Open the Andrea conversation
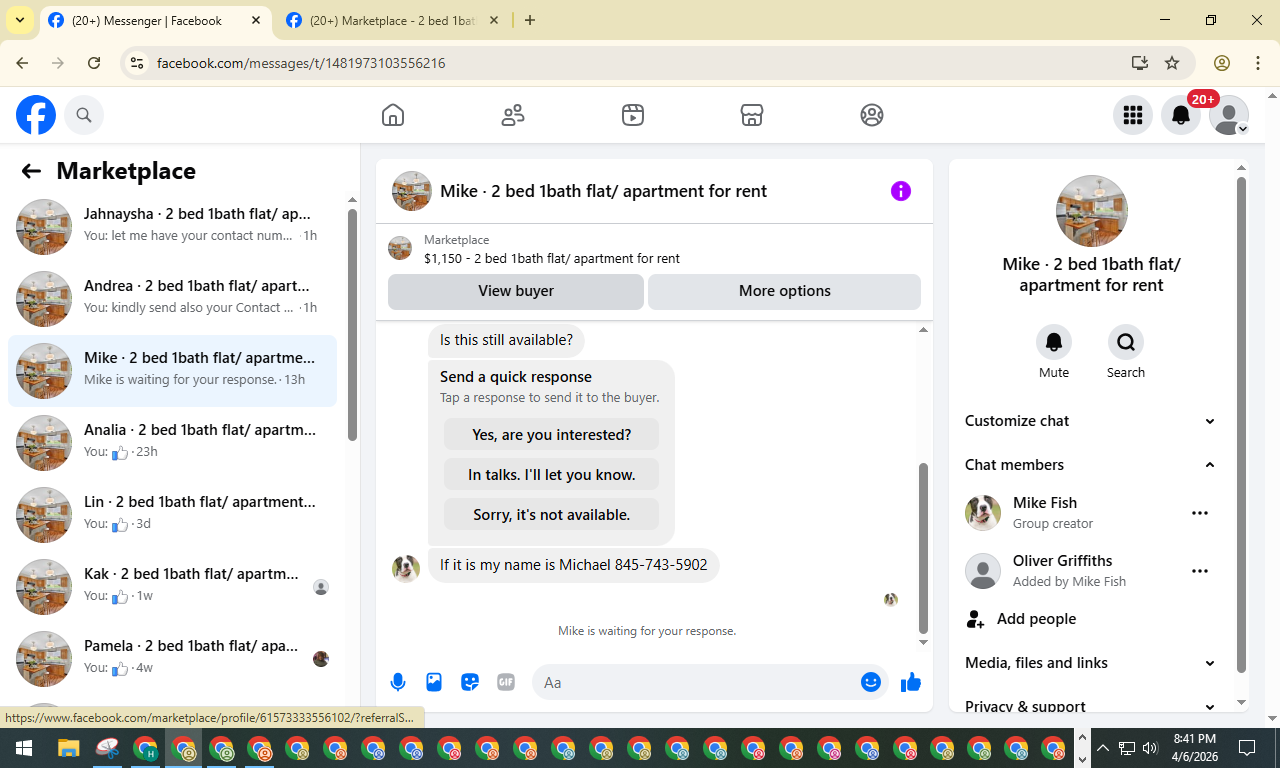1280x768 pixels. 172,299
